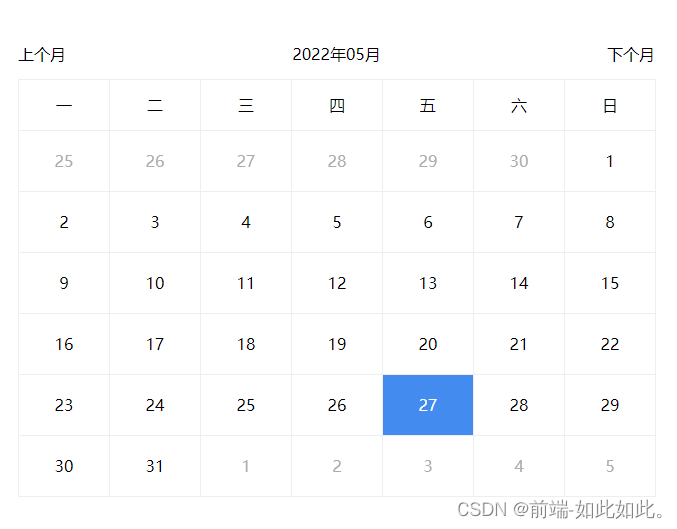Choose May 25 in the 三 column
Screen dimensions: 677x529
(x=246, y=405)
